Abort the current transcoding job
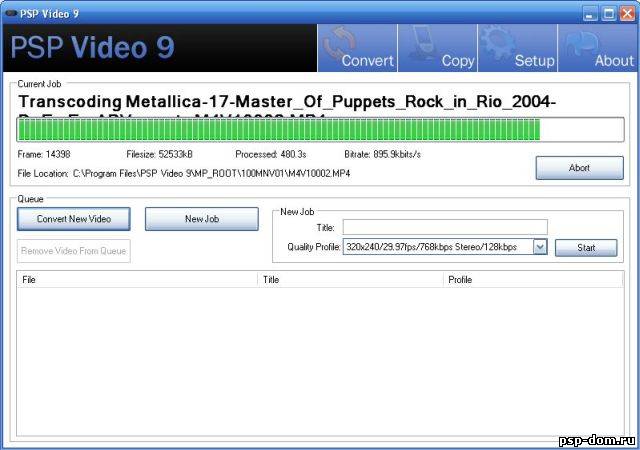 [579, 168]
